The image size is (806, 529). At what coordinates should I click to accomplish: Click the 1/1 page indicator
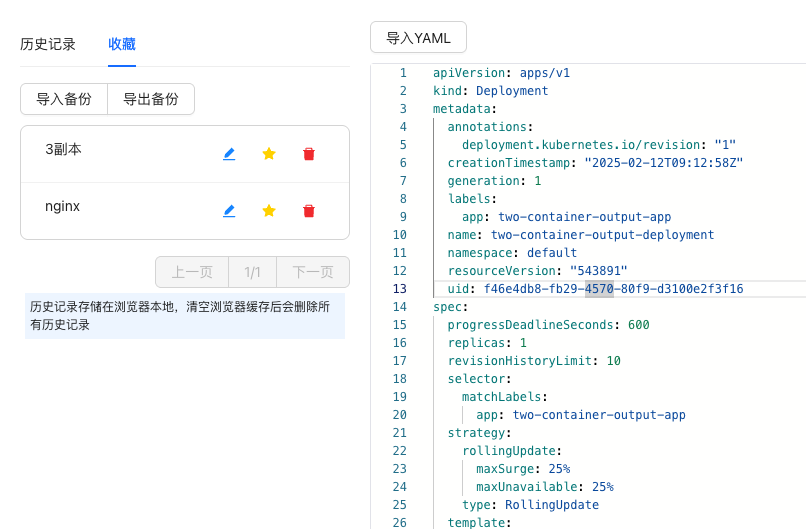(x=252, y=272)
